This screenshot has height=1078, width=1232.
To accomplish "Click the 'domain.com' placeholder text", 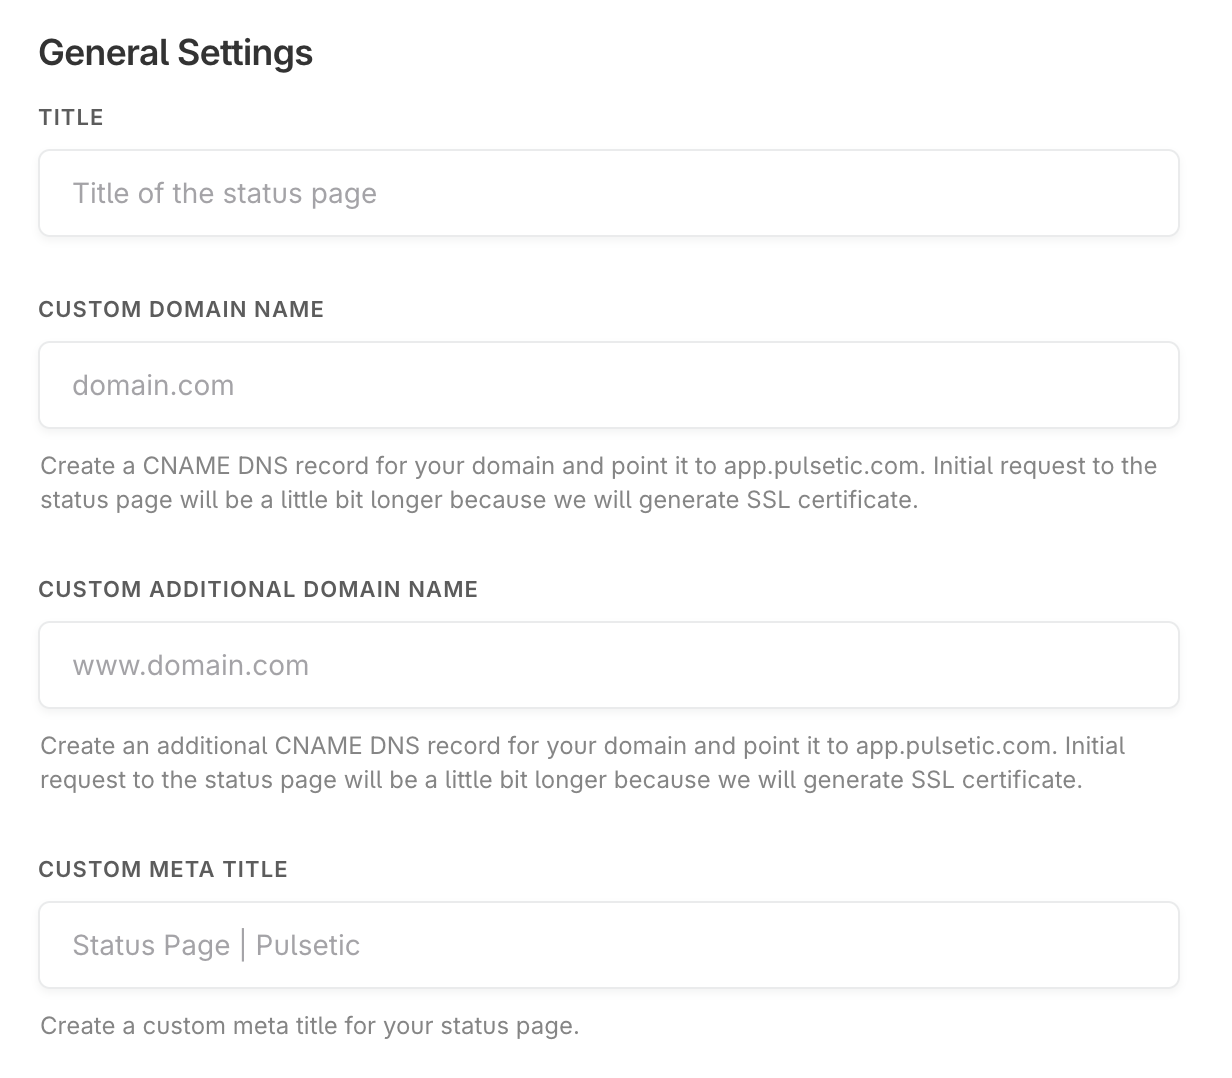I will click(x=153, y=385).
